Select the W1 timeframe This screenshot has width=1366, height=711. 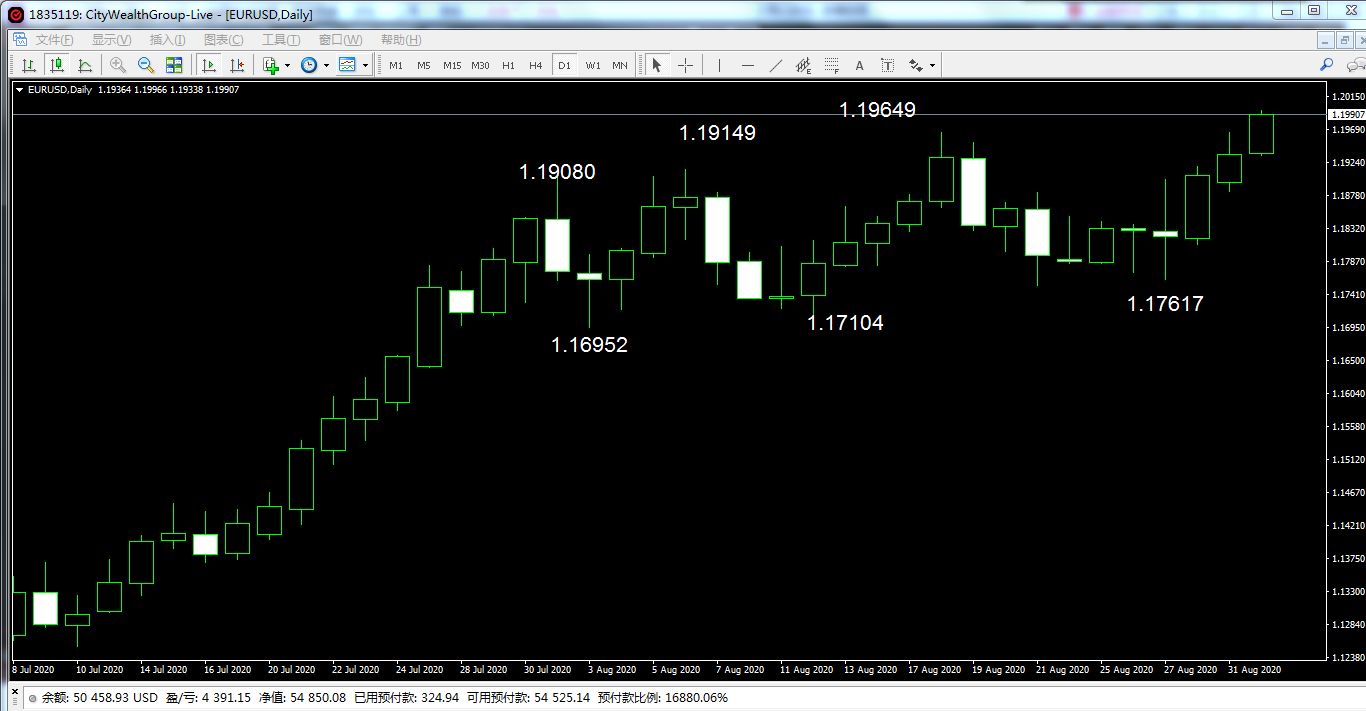click(x=593, y=65)
